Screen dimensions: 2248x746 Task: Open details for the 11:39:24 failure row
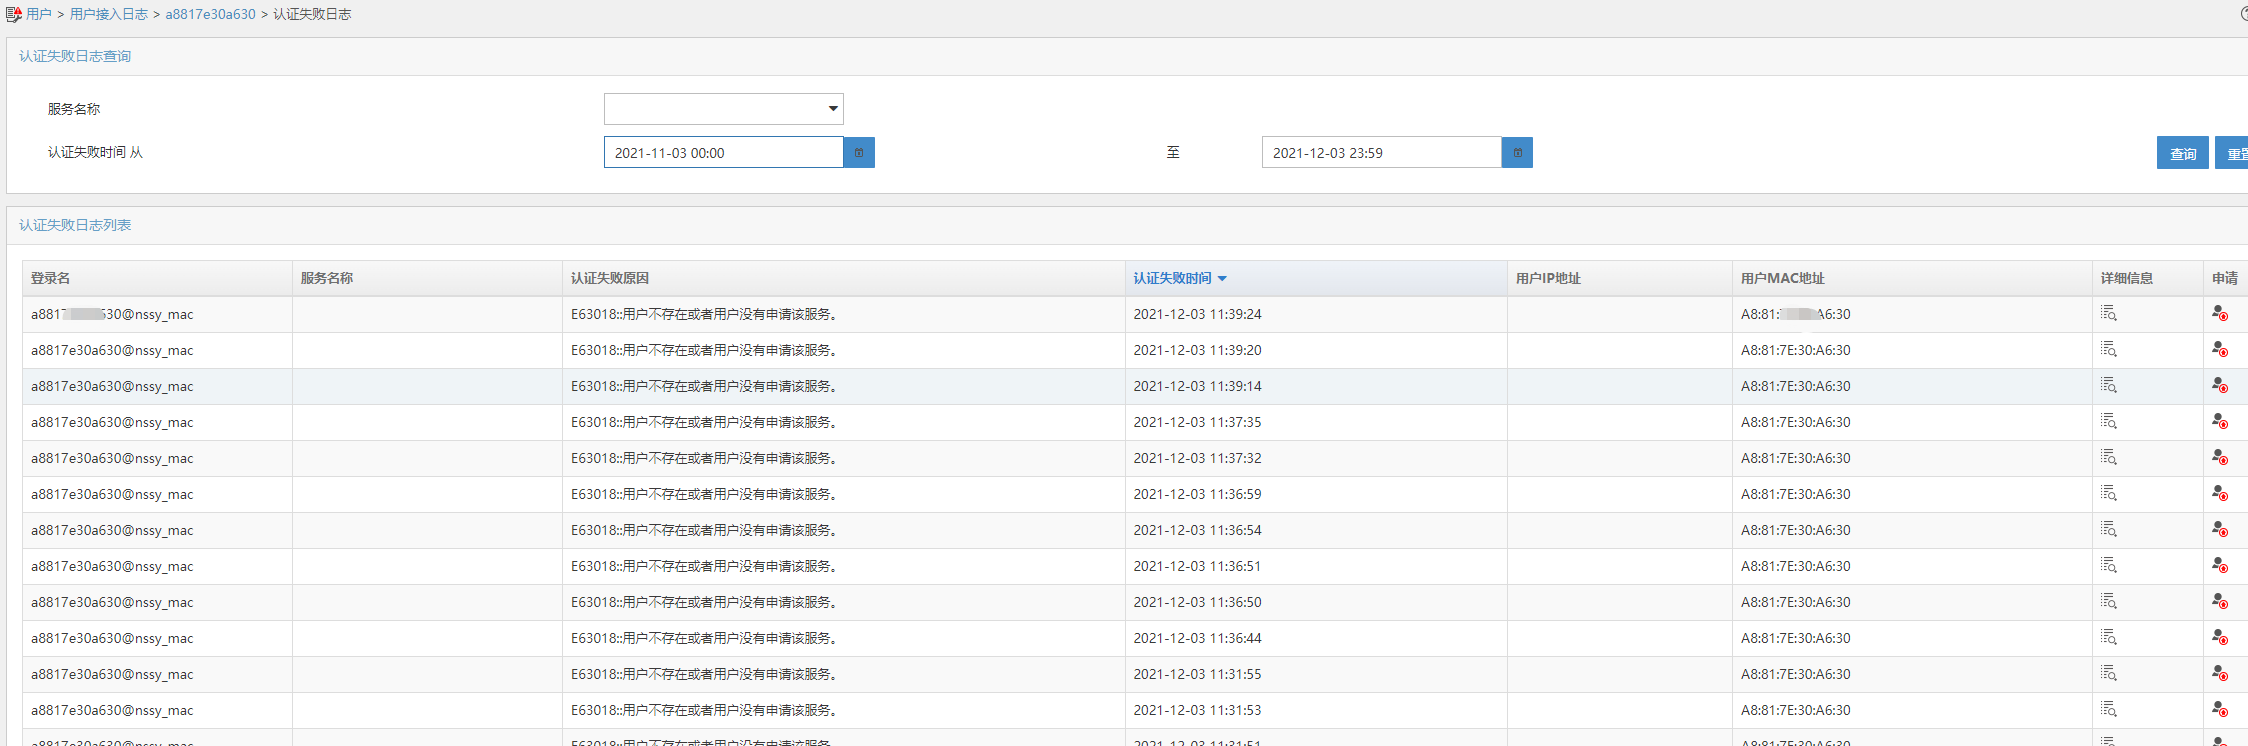point(2108,313)
